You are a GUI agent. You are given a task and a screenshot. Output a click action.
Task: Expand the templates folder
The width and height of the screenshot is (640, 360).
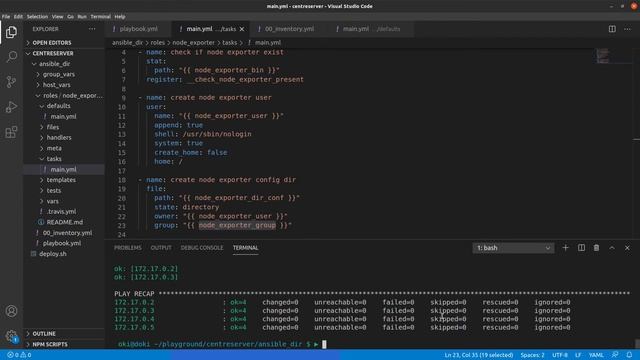pos(61,180)
